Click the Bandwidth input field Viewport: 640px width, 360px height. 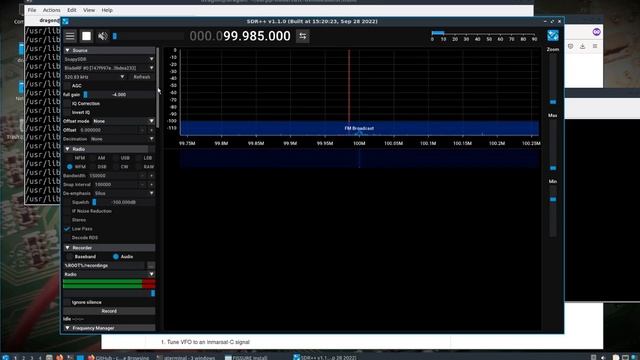click(112, 176)
